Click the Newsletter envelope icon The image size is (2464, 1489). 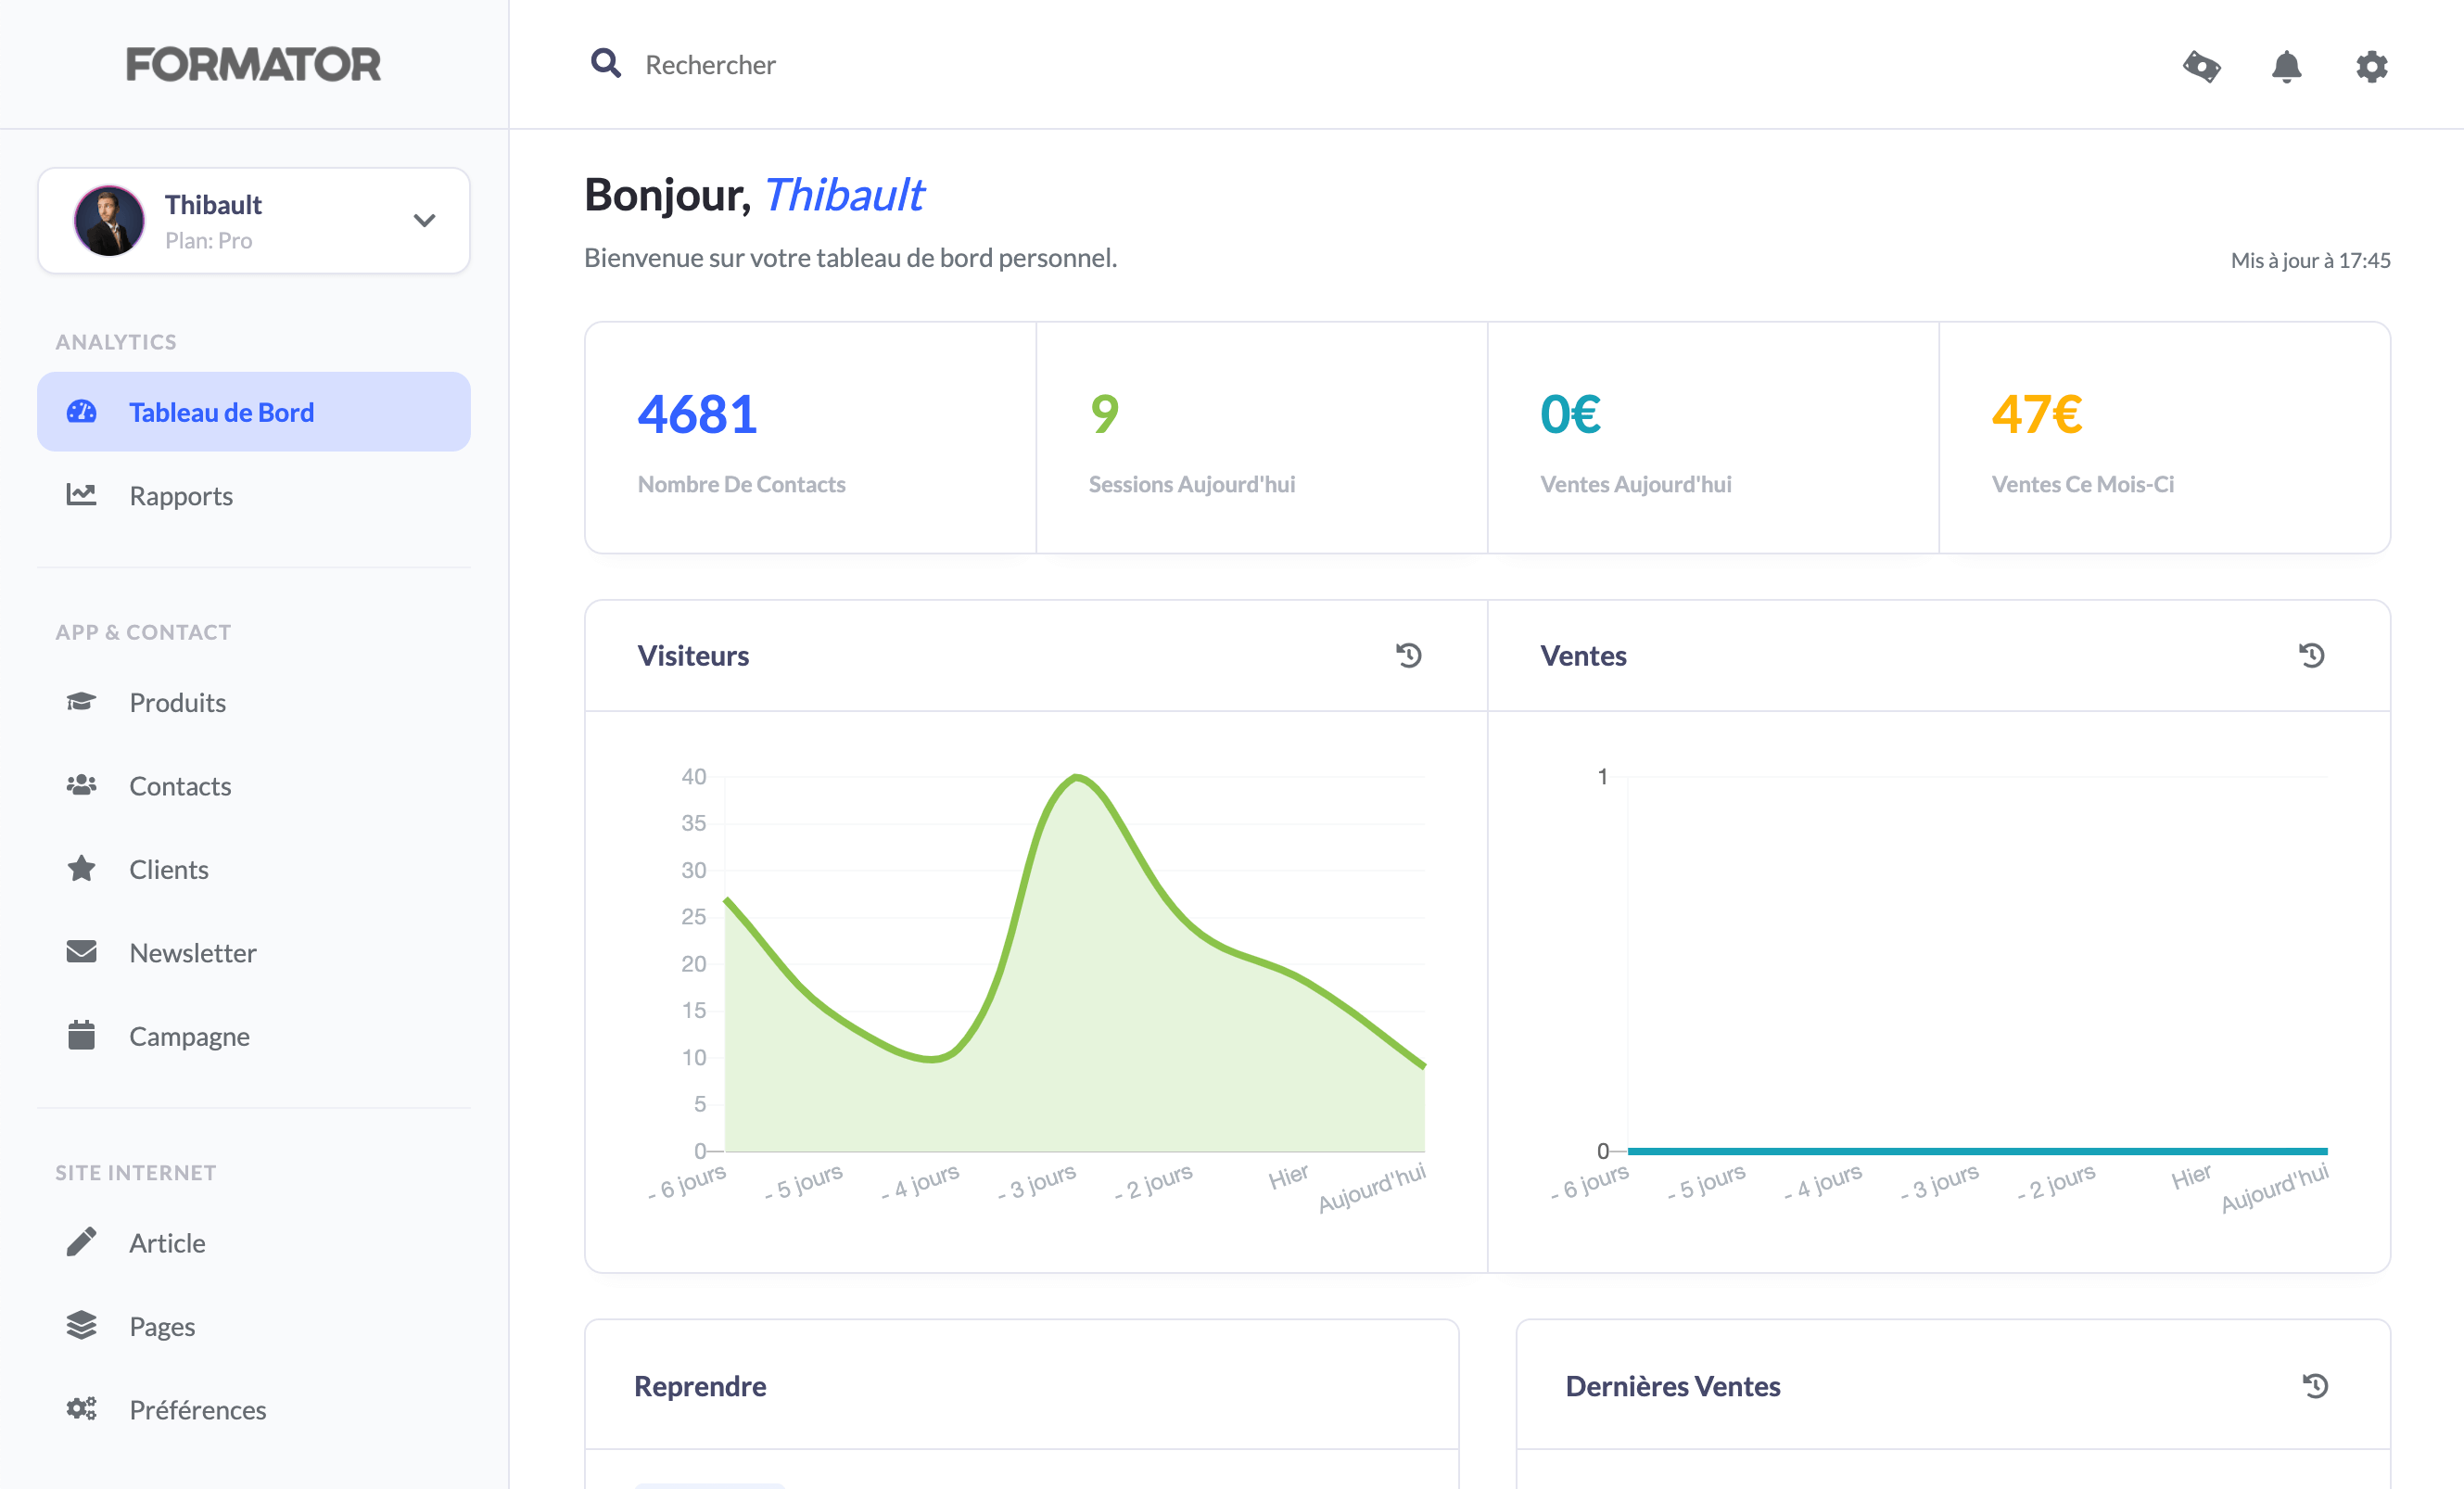[x=82, y=951]
